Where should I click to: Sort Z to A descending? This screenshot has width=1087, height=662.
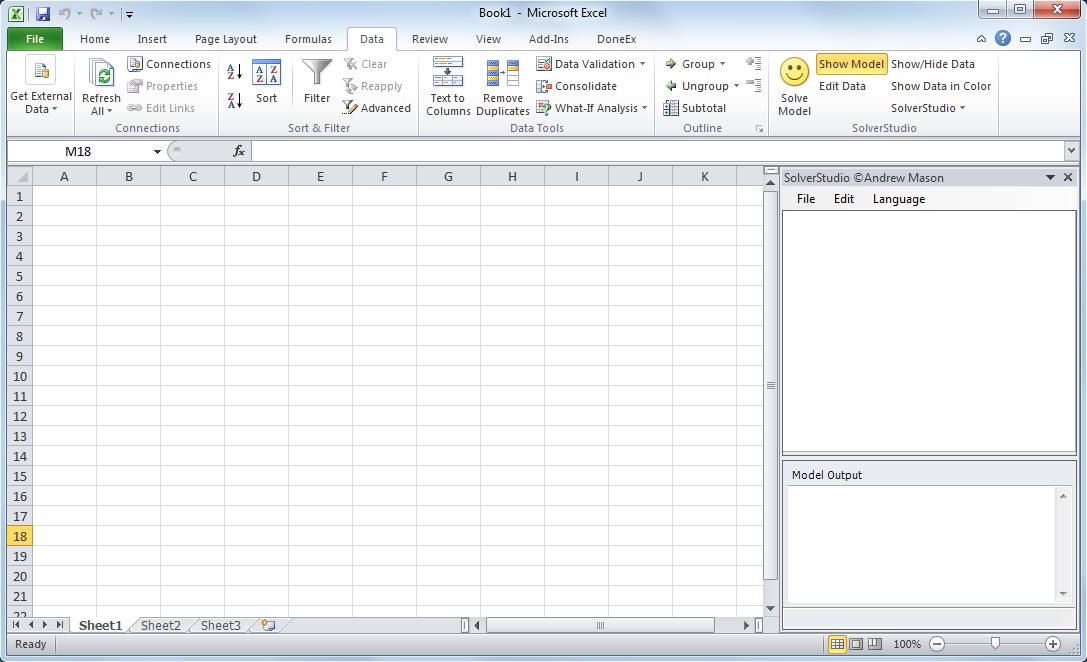235,100
